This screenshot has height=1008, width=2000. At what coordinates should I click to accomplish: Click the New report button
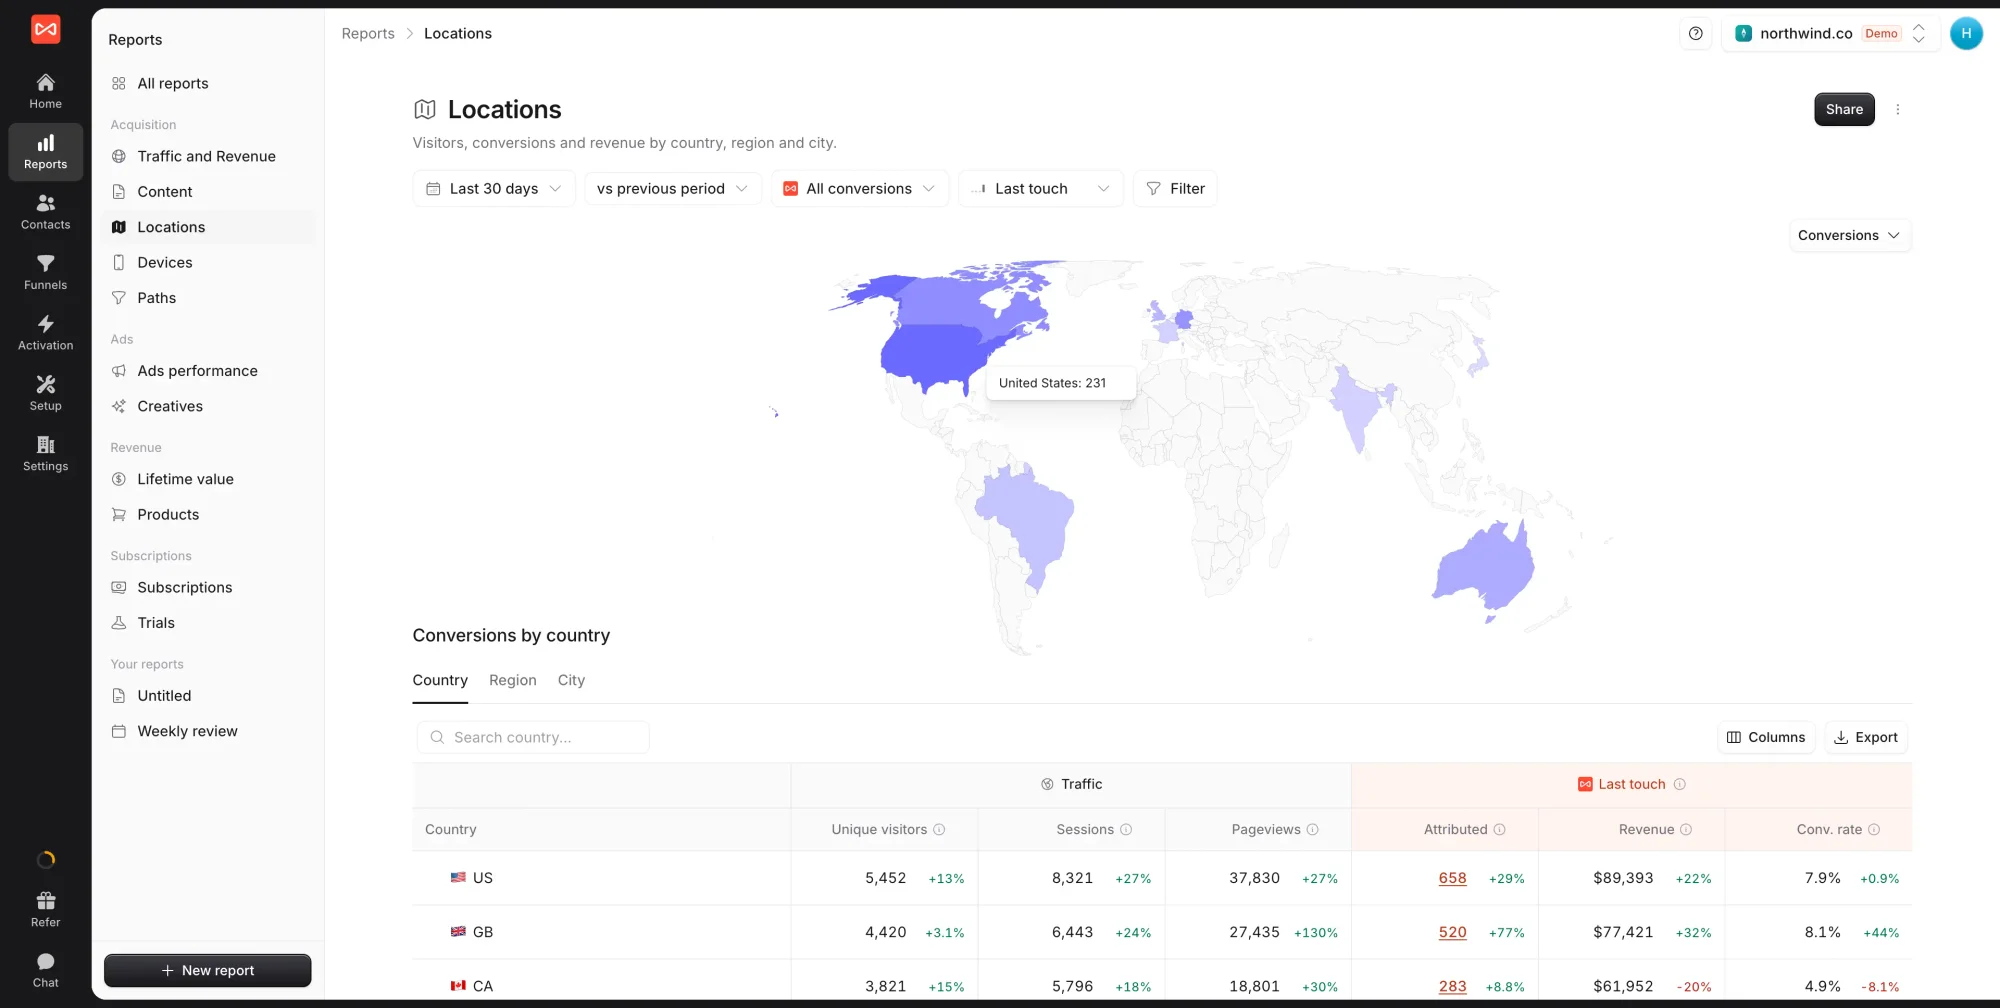click(208, 971)
